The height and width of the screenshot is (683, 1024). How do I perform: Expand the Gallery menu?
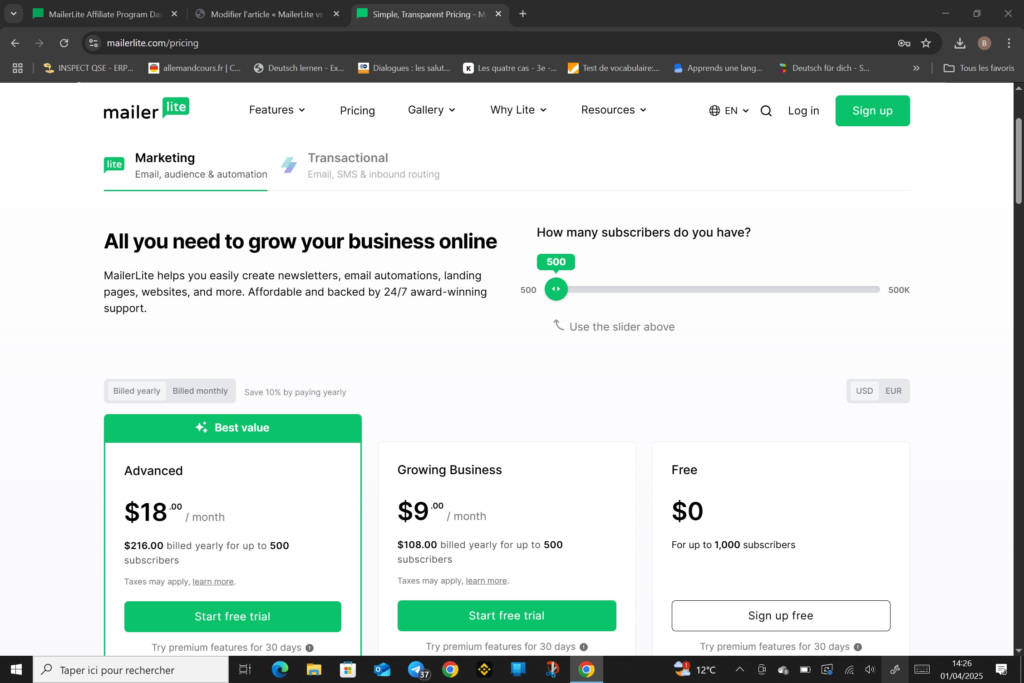(x=432, y=110)
